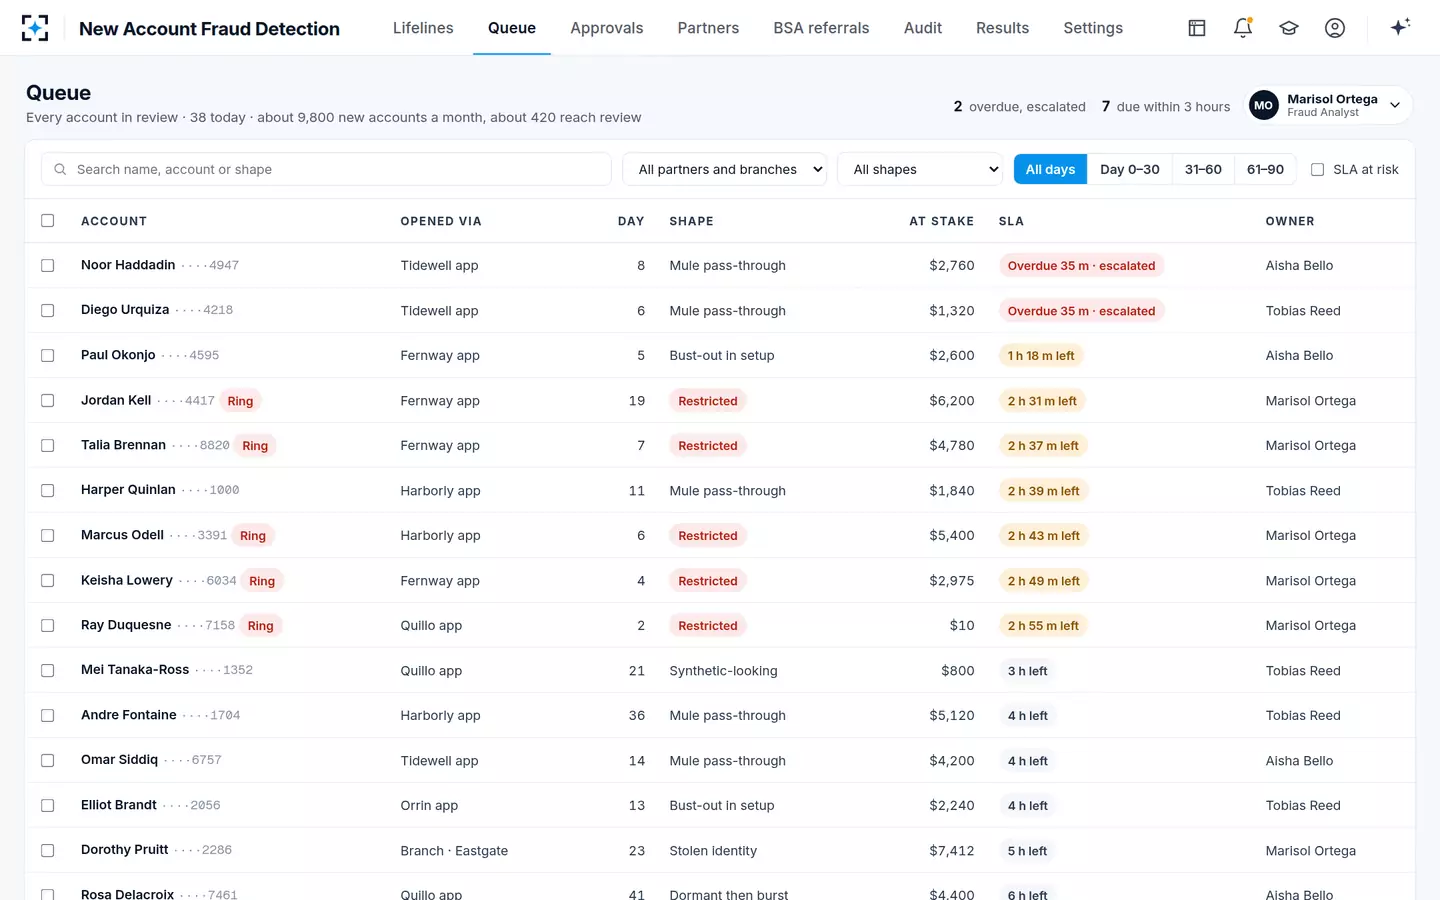Click the app logo icon
The width and height of the screenshot is (1440, 900).
pos(35,28)
